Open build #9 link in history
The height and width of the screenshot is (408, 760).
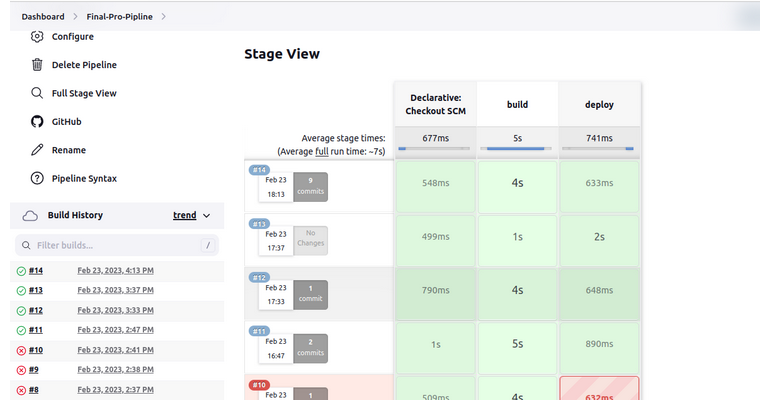(x=33, y=369)
